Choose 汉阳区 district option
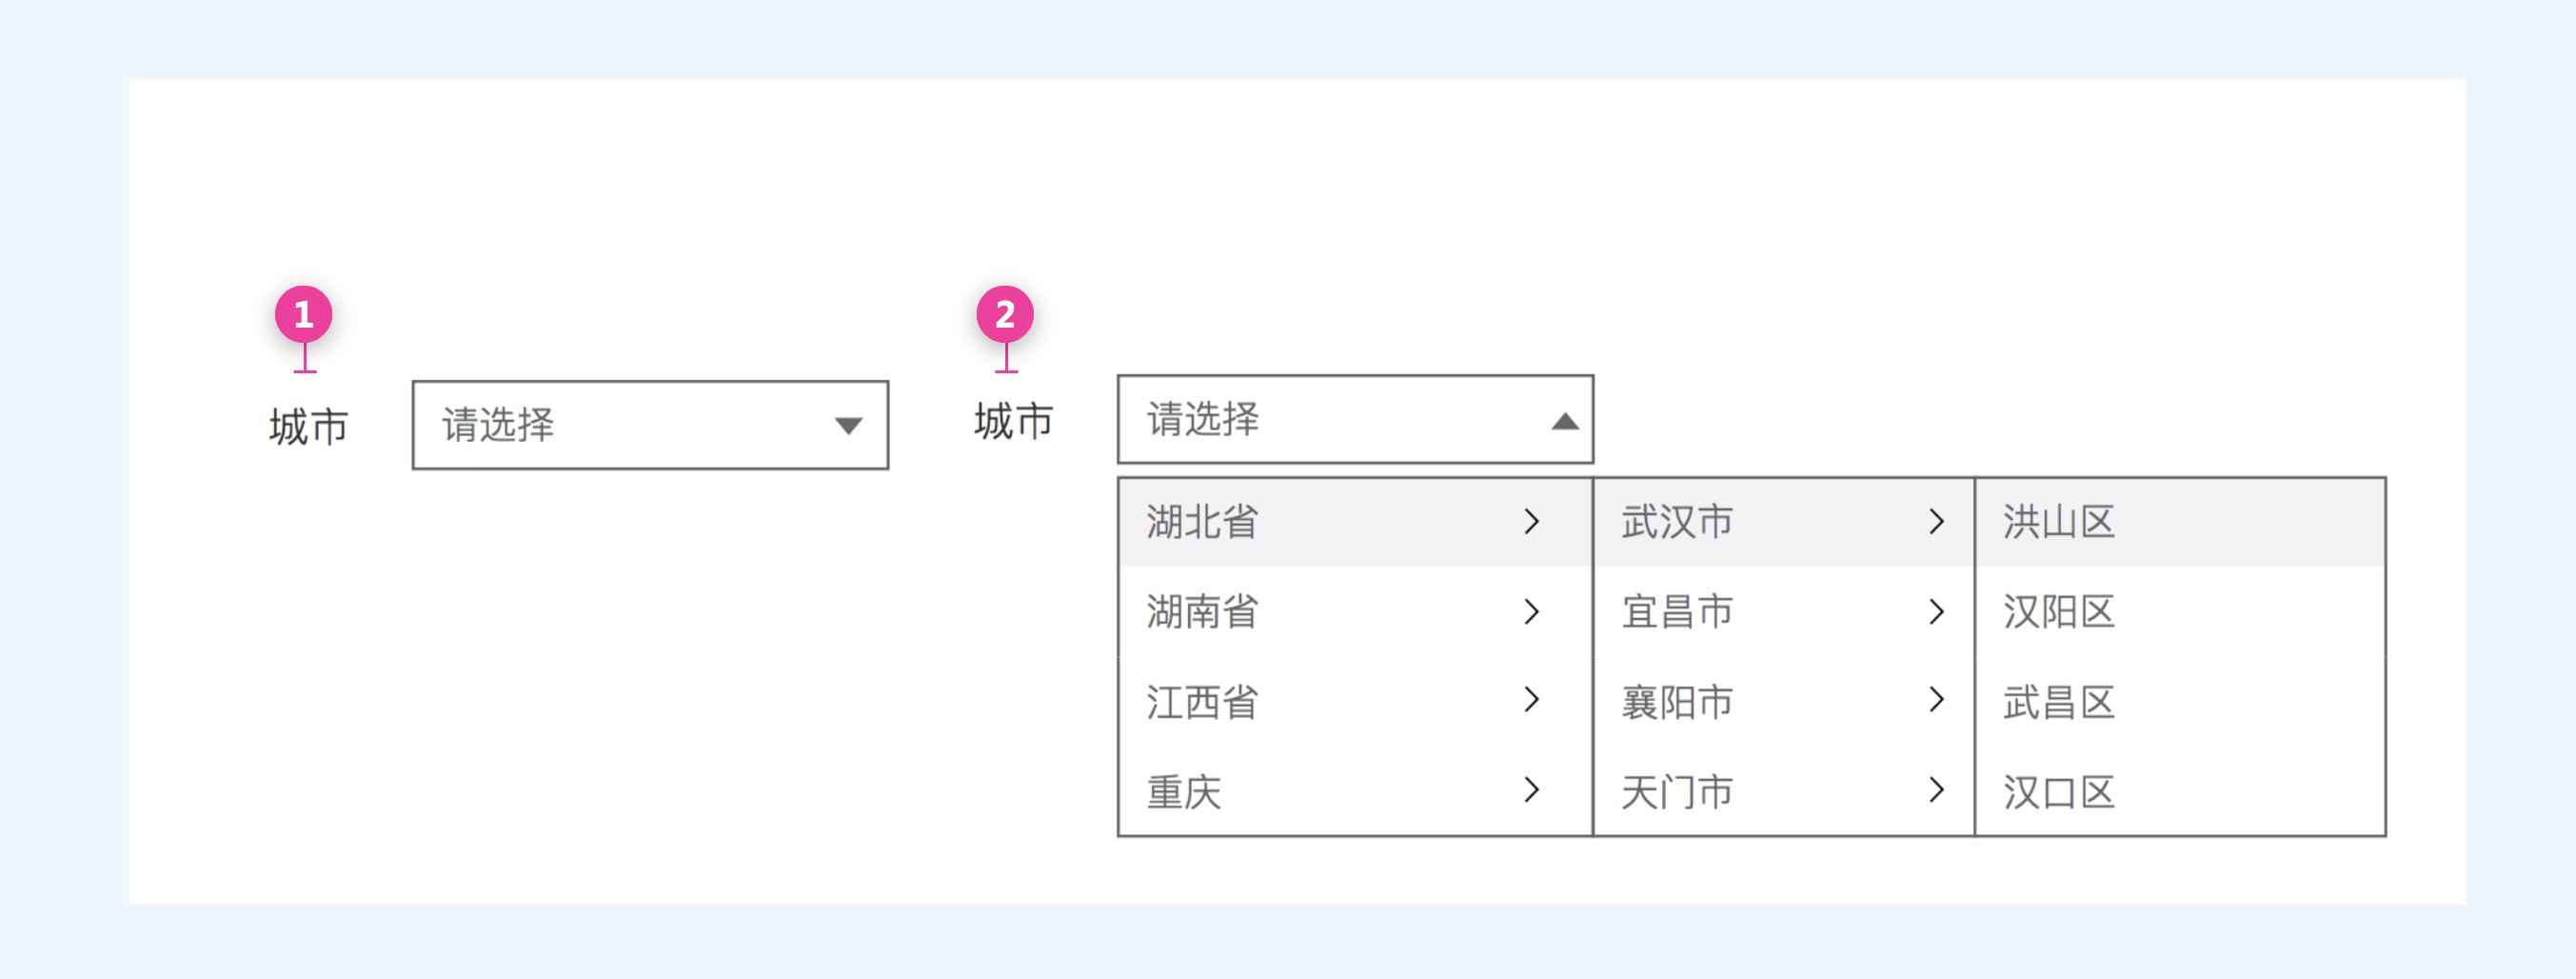The height and width of the screenshot is (979, 2576). [x=2059, y=612]
